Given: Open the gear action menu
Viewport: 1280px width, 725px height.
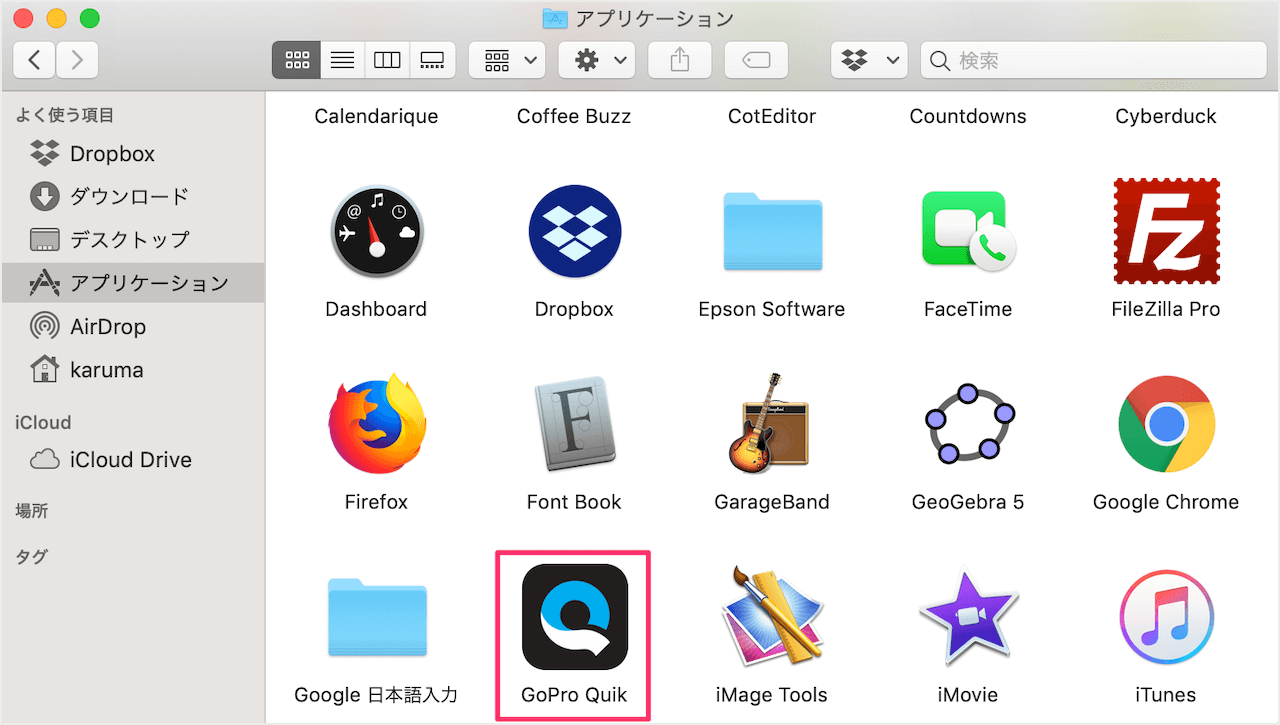Looking at the screenshot, I should click(597, 60).
